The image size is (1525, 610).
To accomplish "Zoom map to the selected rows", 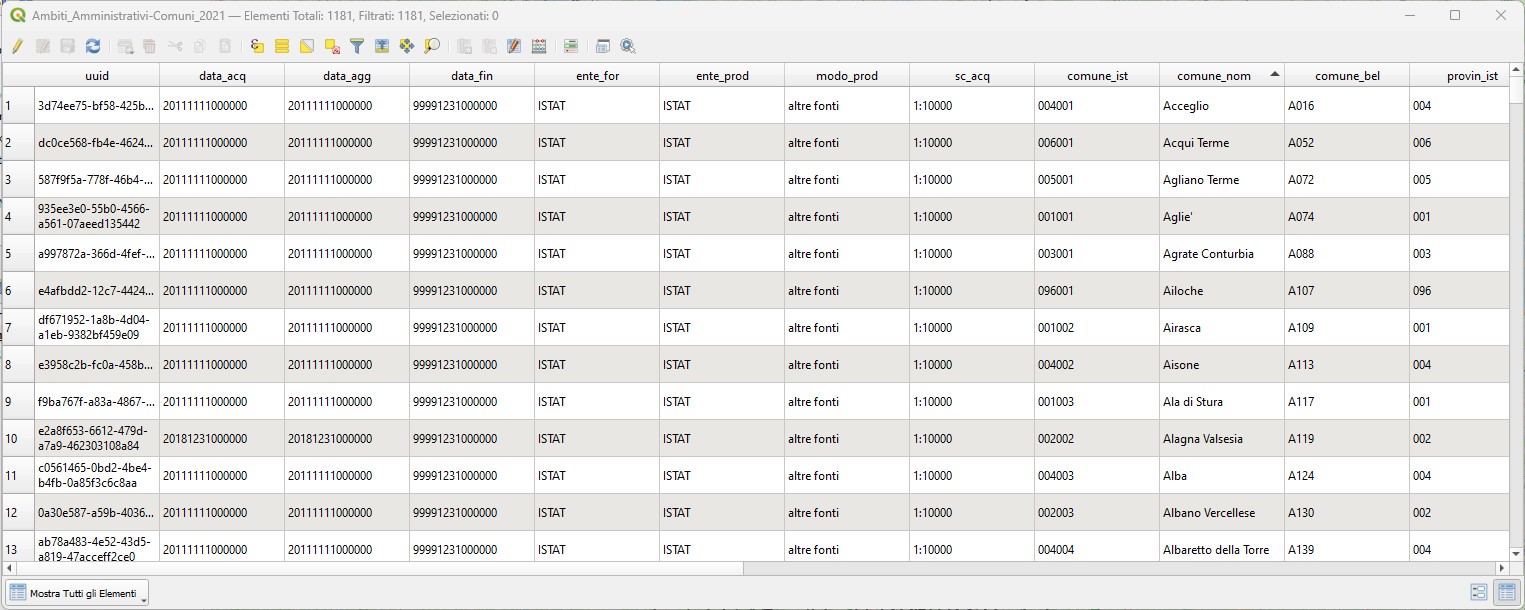I will coord(431,46).
